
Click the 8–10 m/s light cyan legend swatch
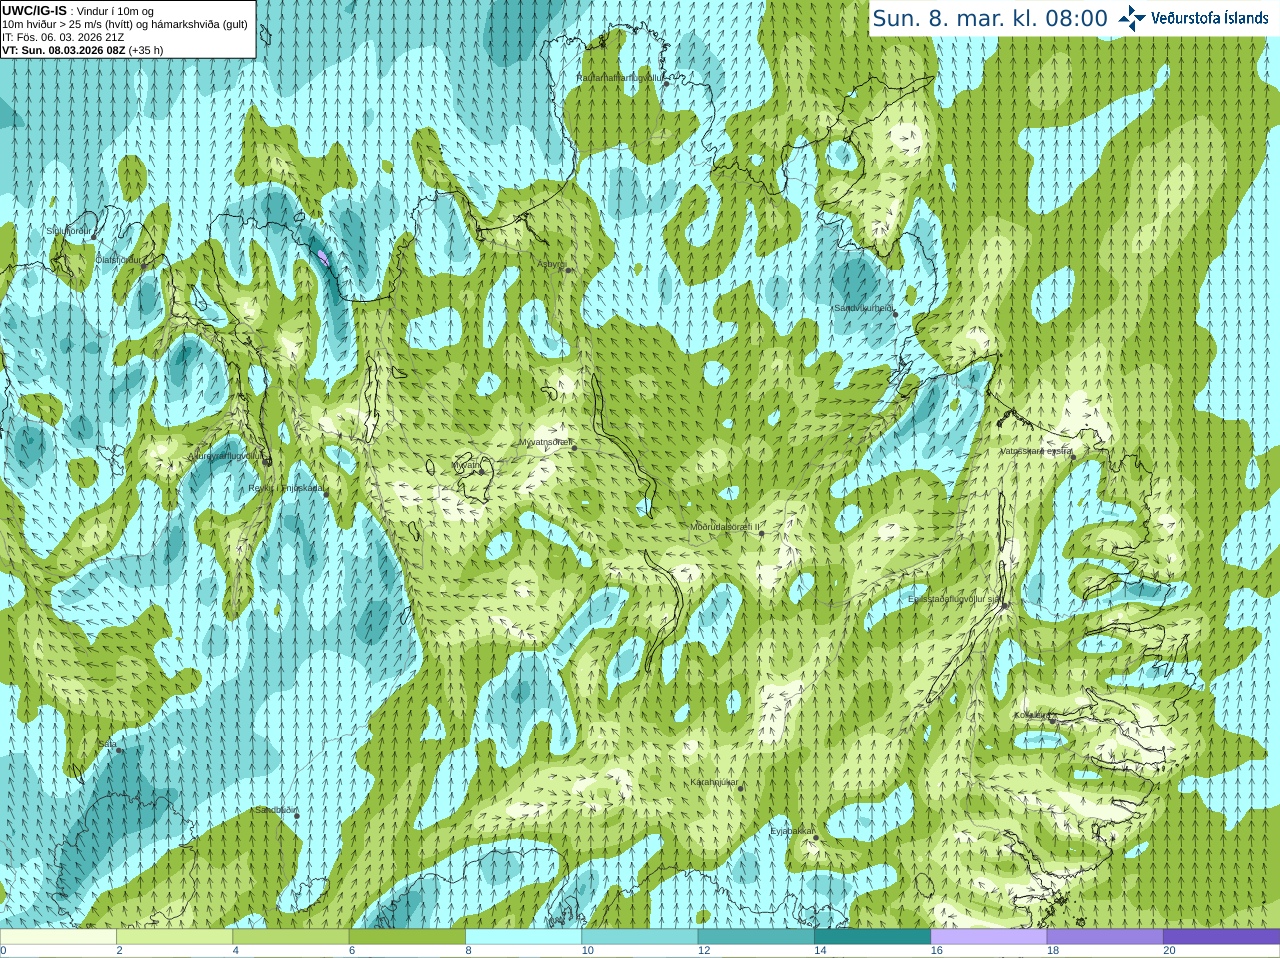(523, 937)
